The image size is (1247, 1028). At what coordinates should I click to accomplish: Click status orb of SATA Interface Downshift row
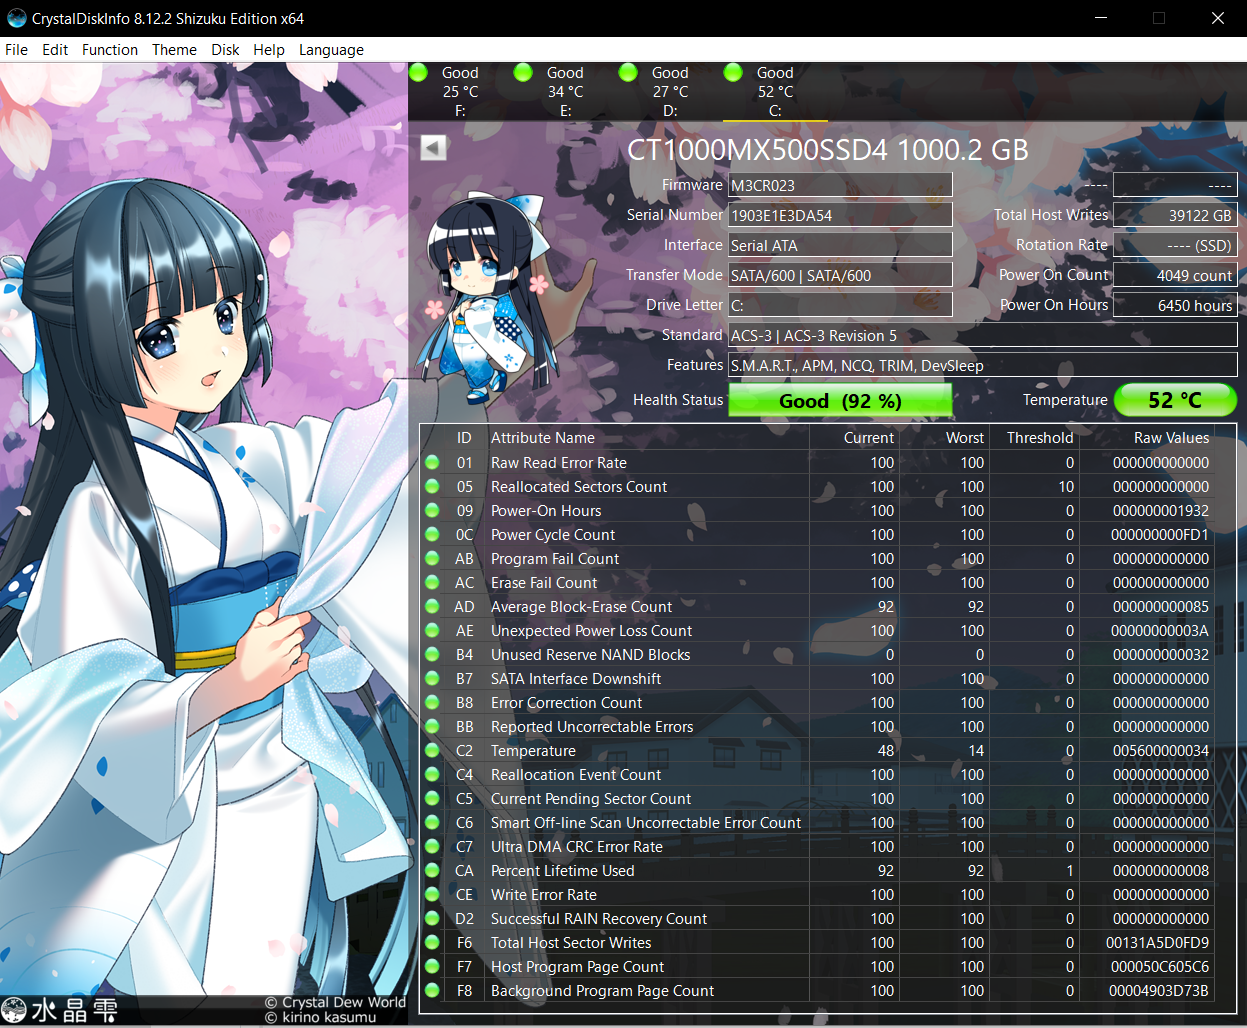pyautogui.click(x=432, y=678)
